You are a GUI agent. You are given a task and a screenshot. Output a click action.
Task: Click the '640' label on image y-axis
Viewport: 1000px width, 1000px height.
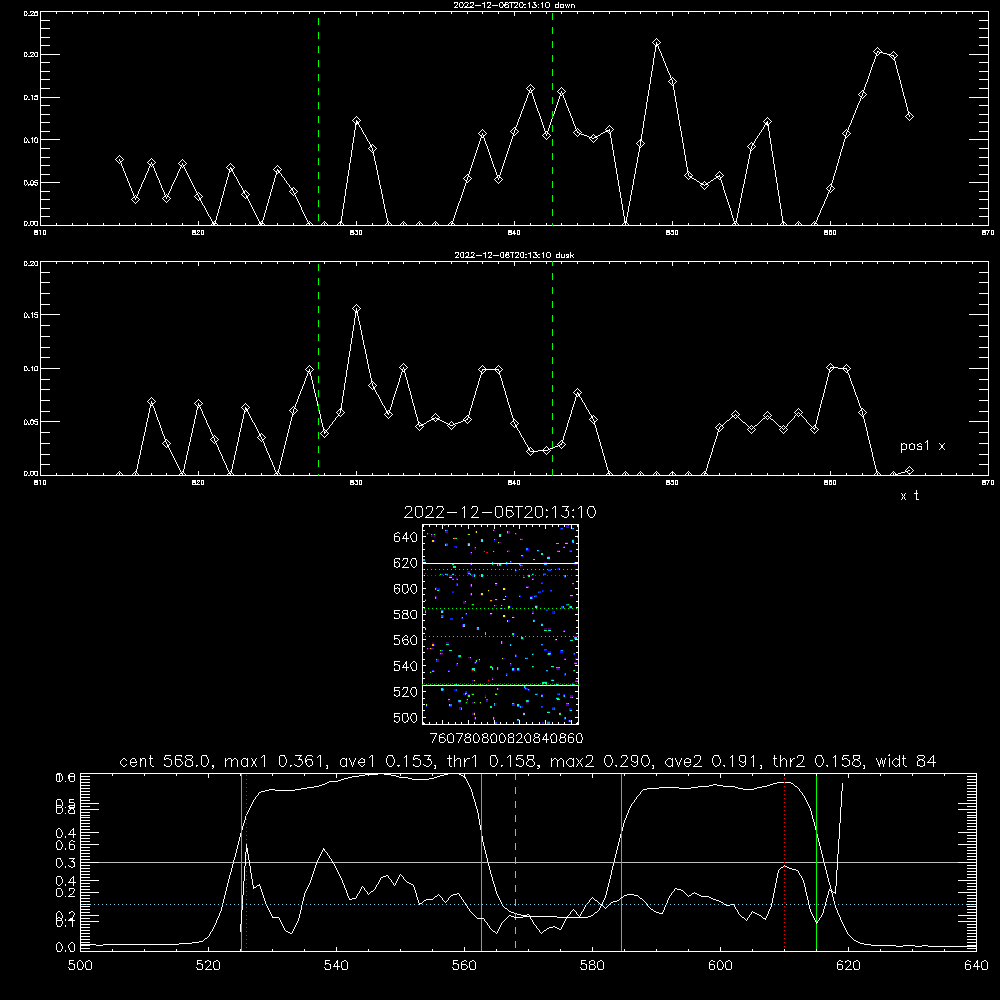406,538
